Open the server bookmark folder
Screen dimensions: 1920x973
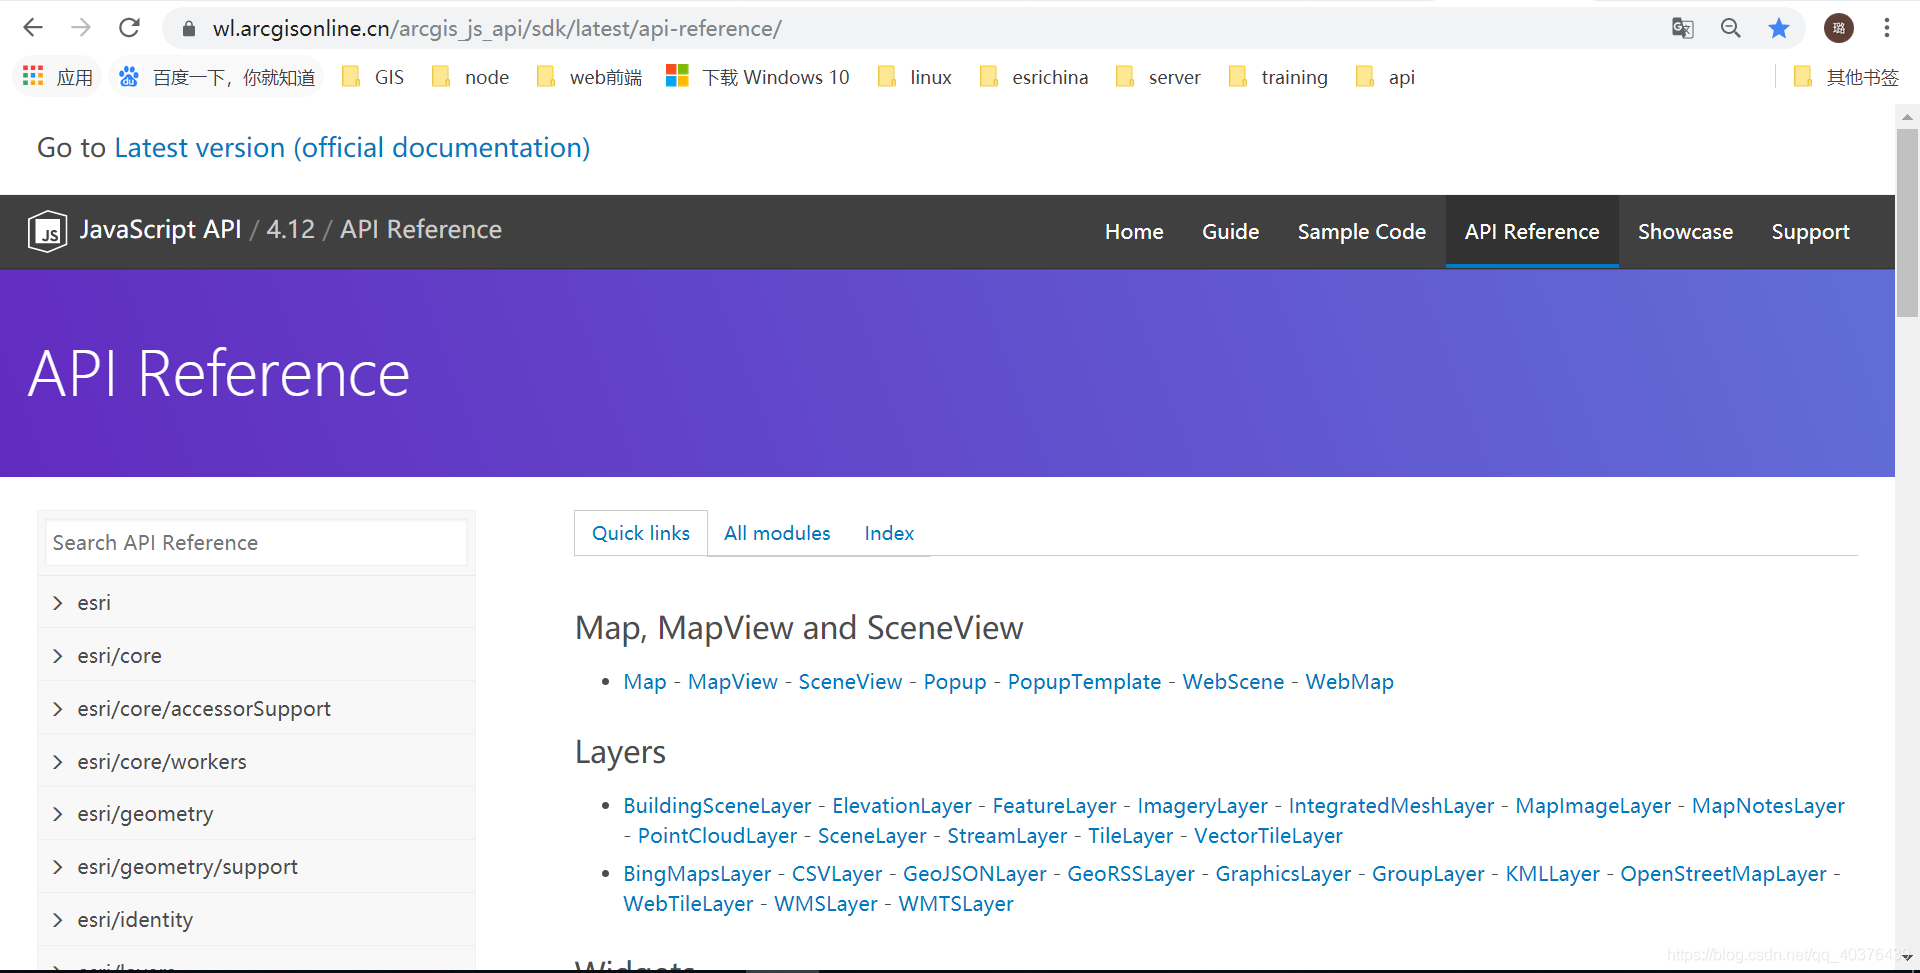[x=1158, y=77]
